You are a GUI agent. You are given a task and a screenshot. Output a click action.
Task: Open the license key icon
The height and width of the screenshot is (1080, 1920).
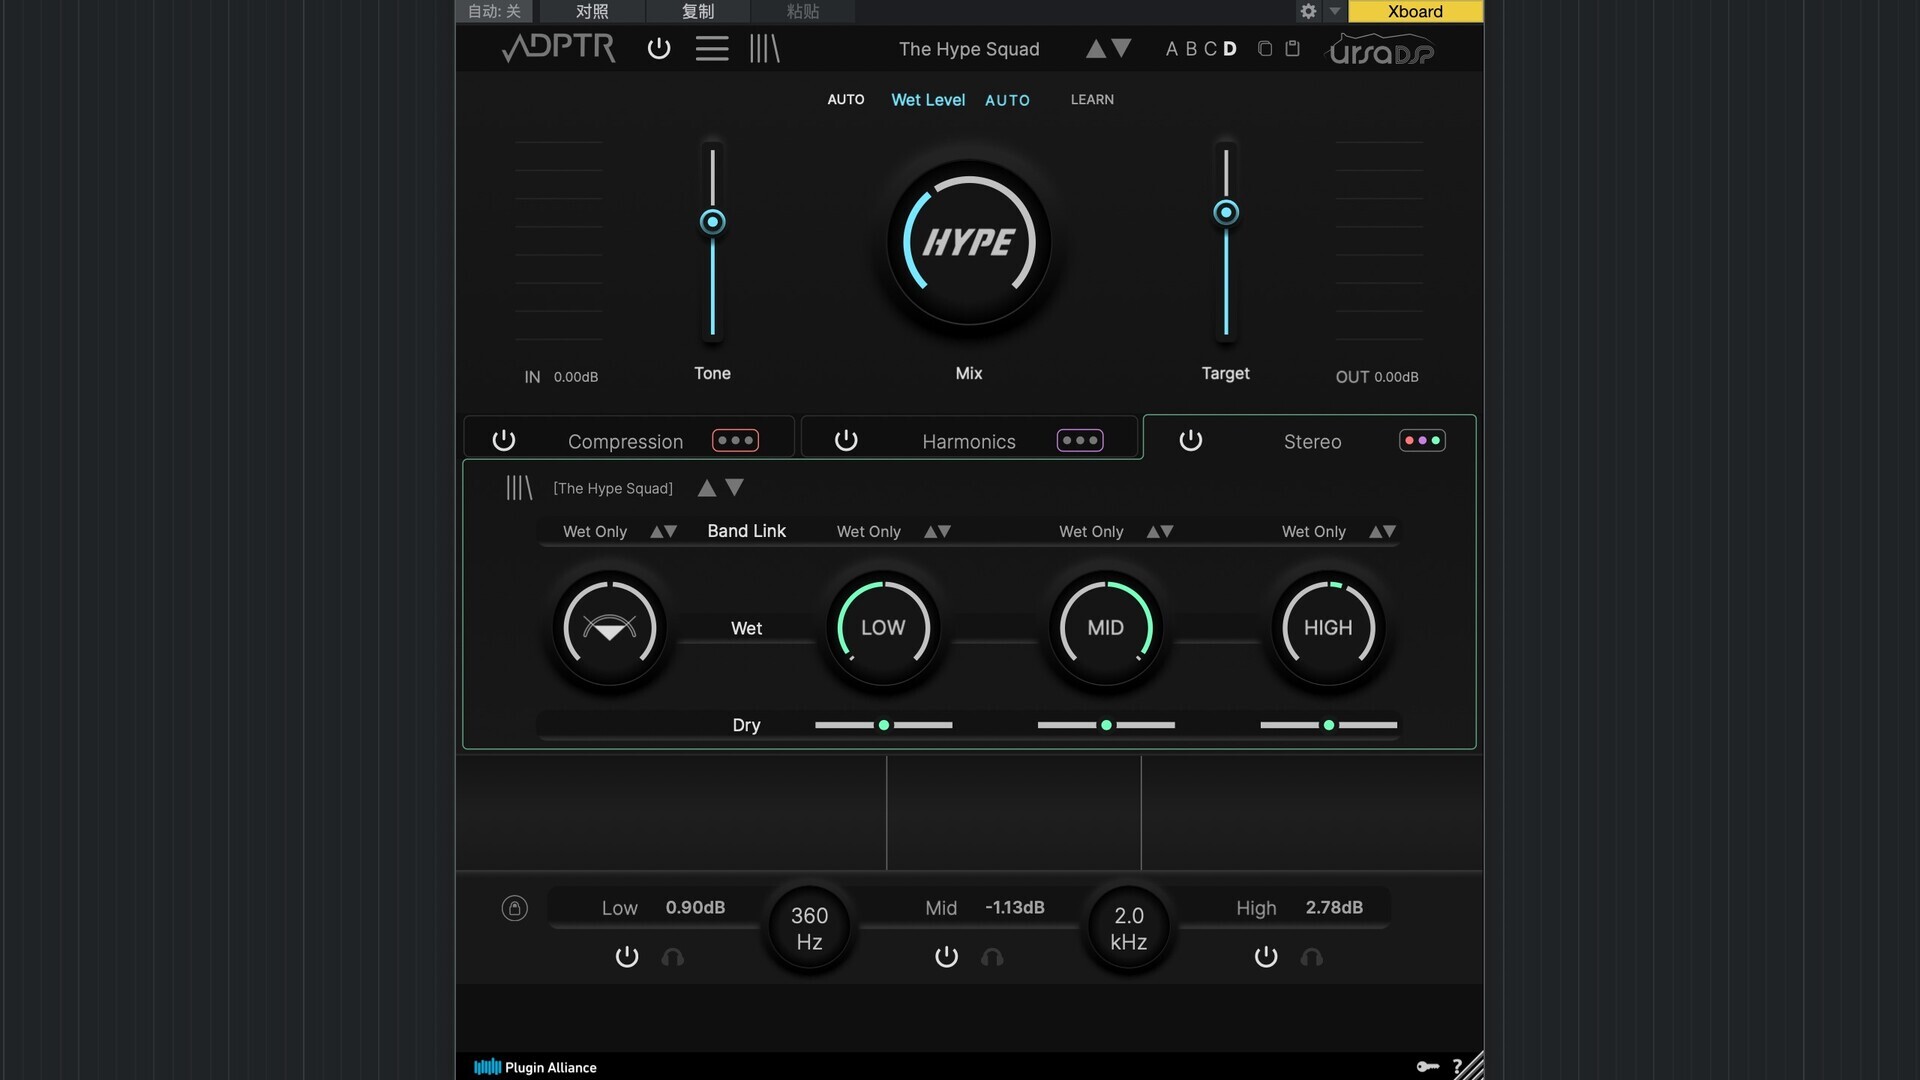[x=1428, y=1067]
